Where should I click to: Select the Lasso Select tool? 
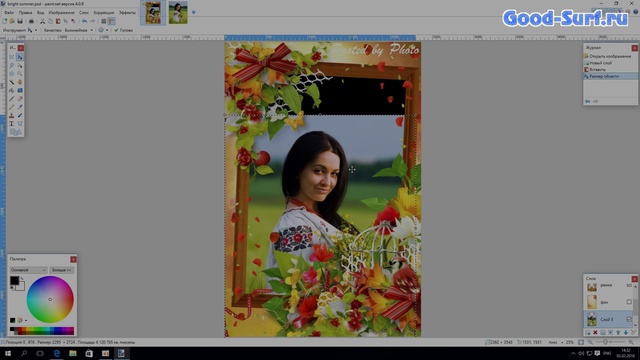coord(11,65)
